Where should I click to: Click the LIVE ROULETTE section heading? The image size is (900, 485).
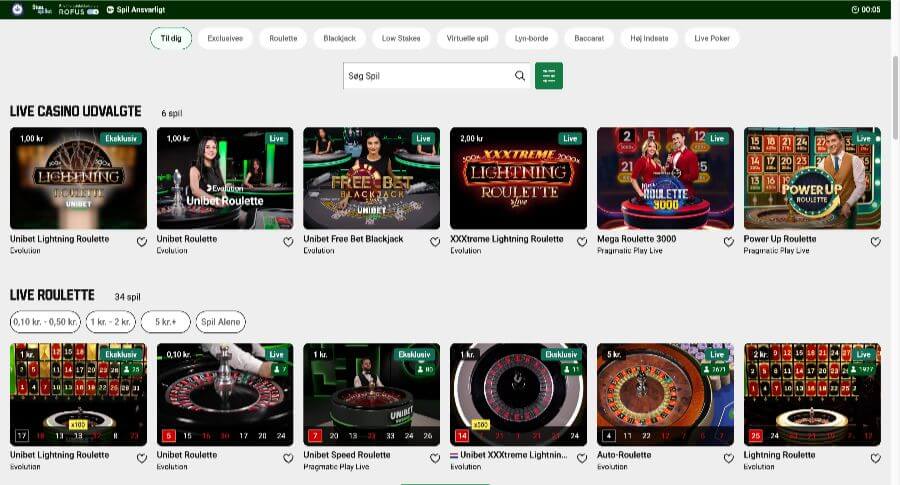tap(52, 295)
